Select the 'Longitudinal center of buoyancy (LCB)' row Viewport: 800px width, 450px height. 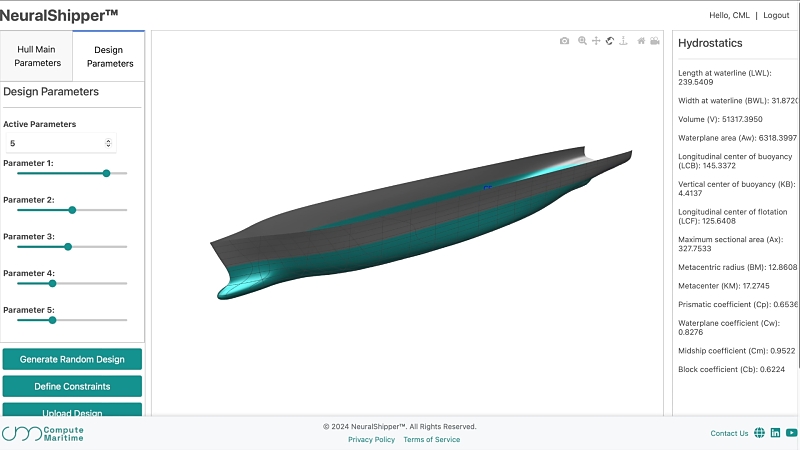tap(735, 161)
